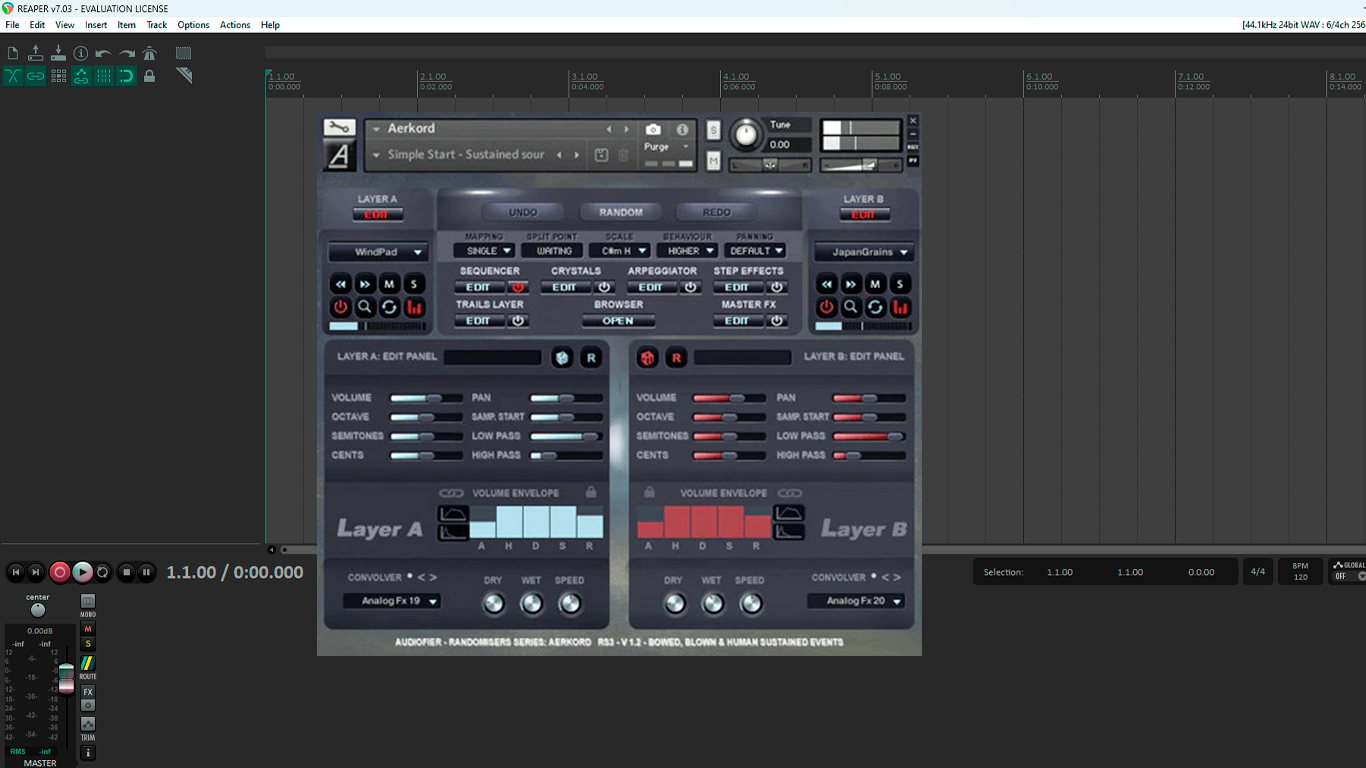
Task: Click the Kontakt instrument M mute button
Action: click(x=713, y=160)
